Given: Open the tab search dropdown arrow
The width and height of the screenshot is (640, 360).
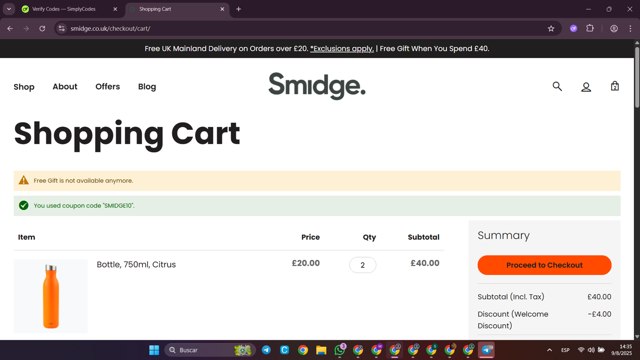Looking at the screenshot, I should pos(9,9).
